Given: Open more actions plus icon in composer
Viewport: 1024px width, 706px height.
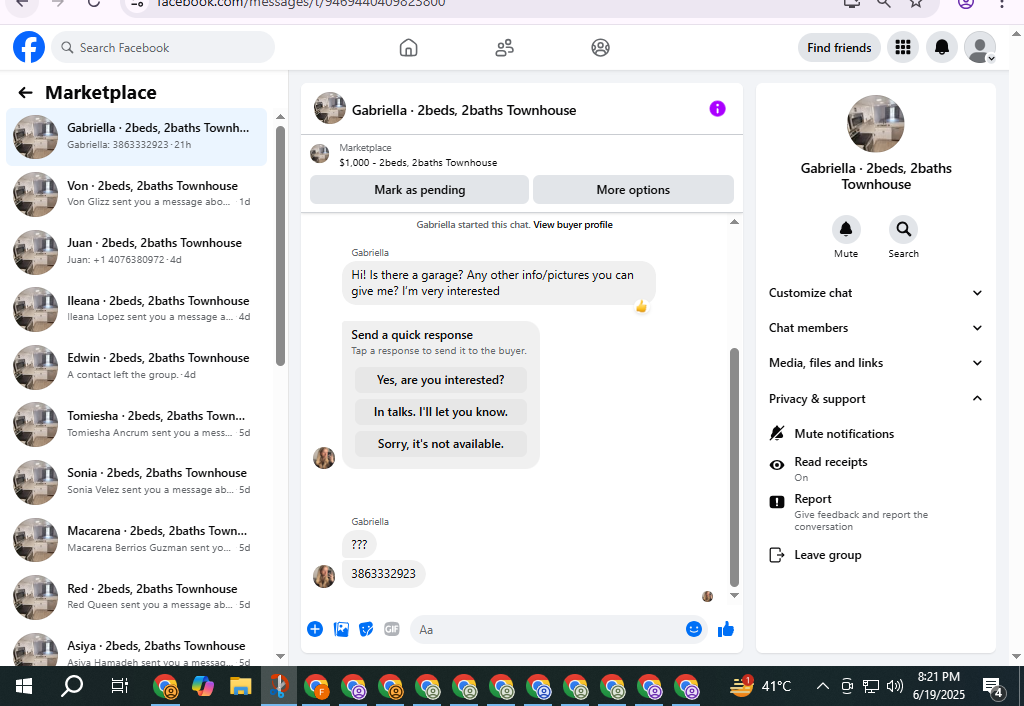Looking at the screenshot, I should tap(315, 629).
